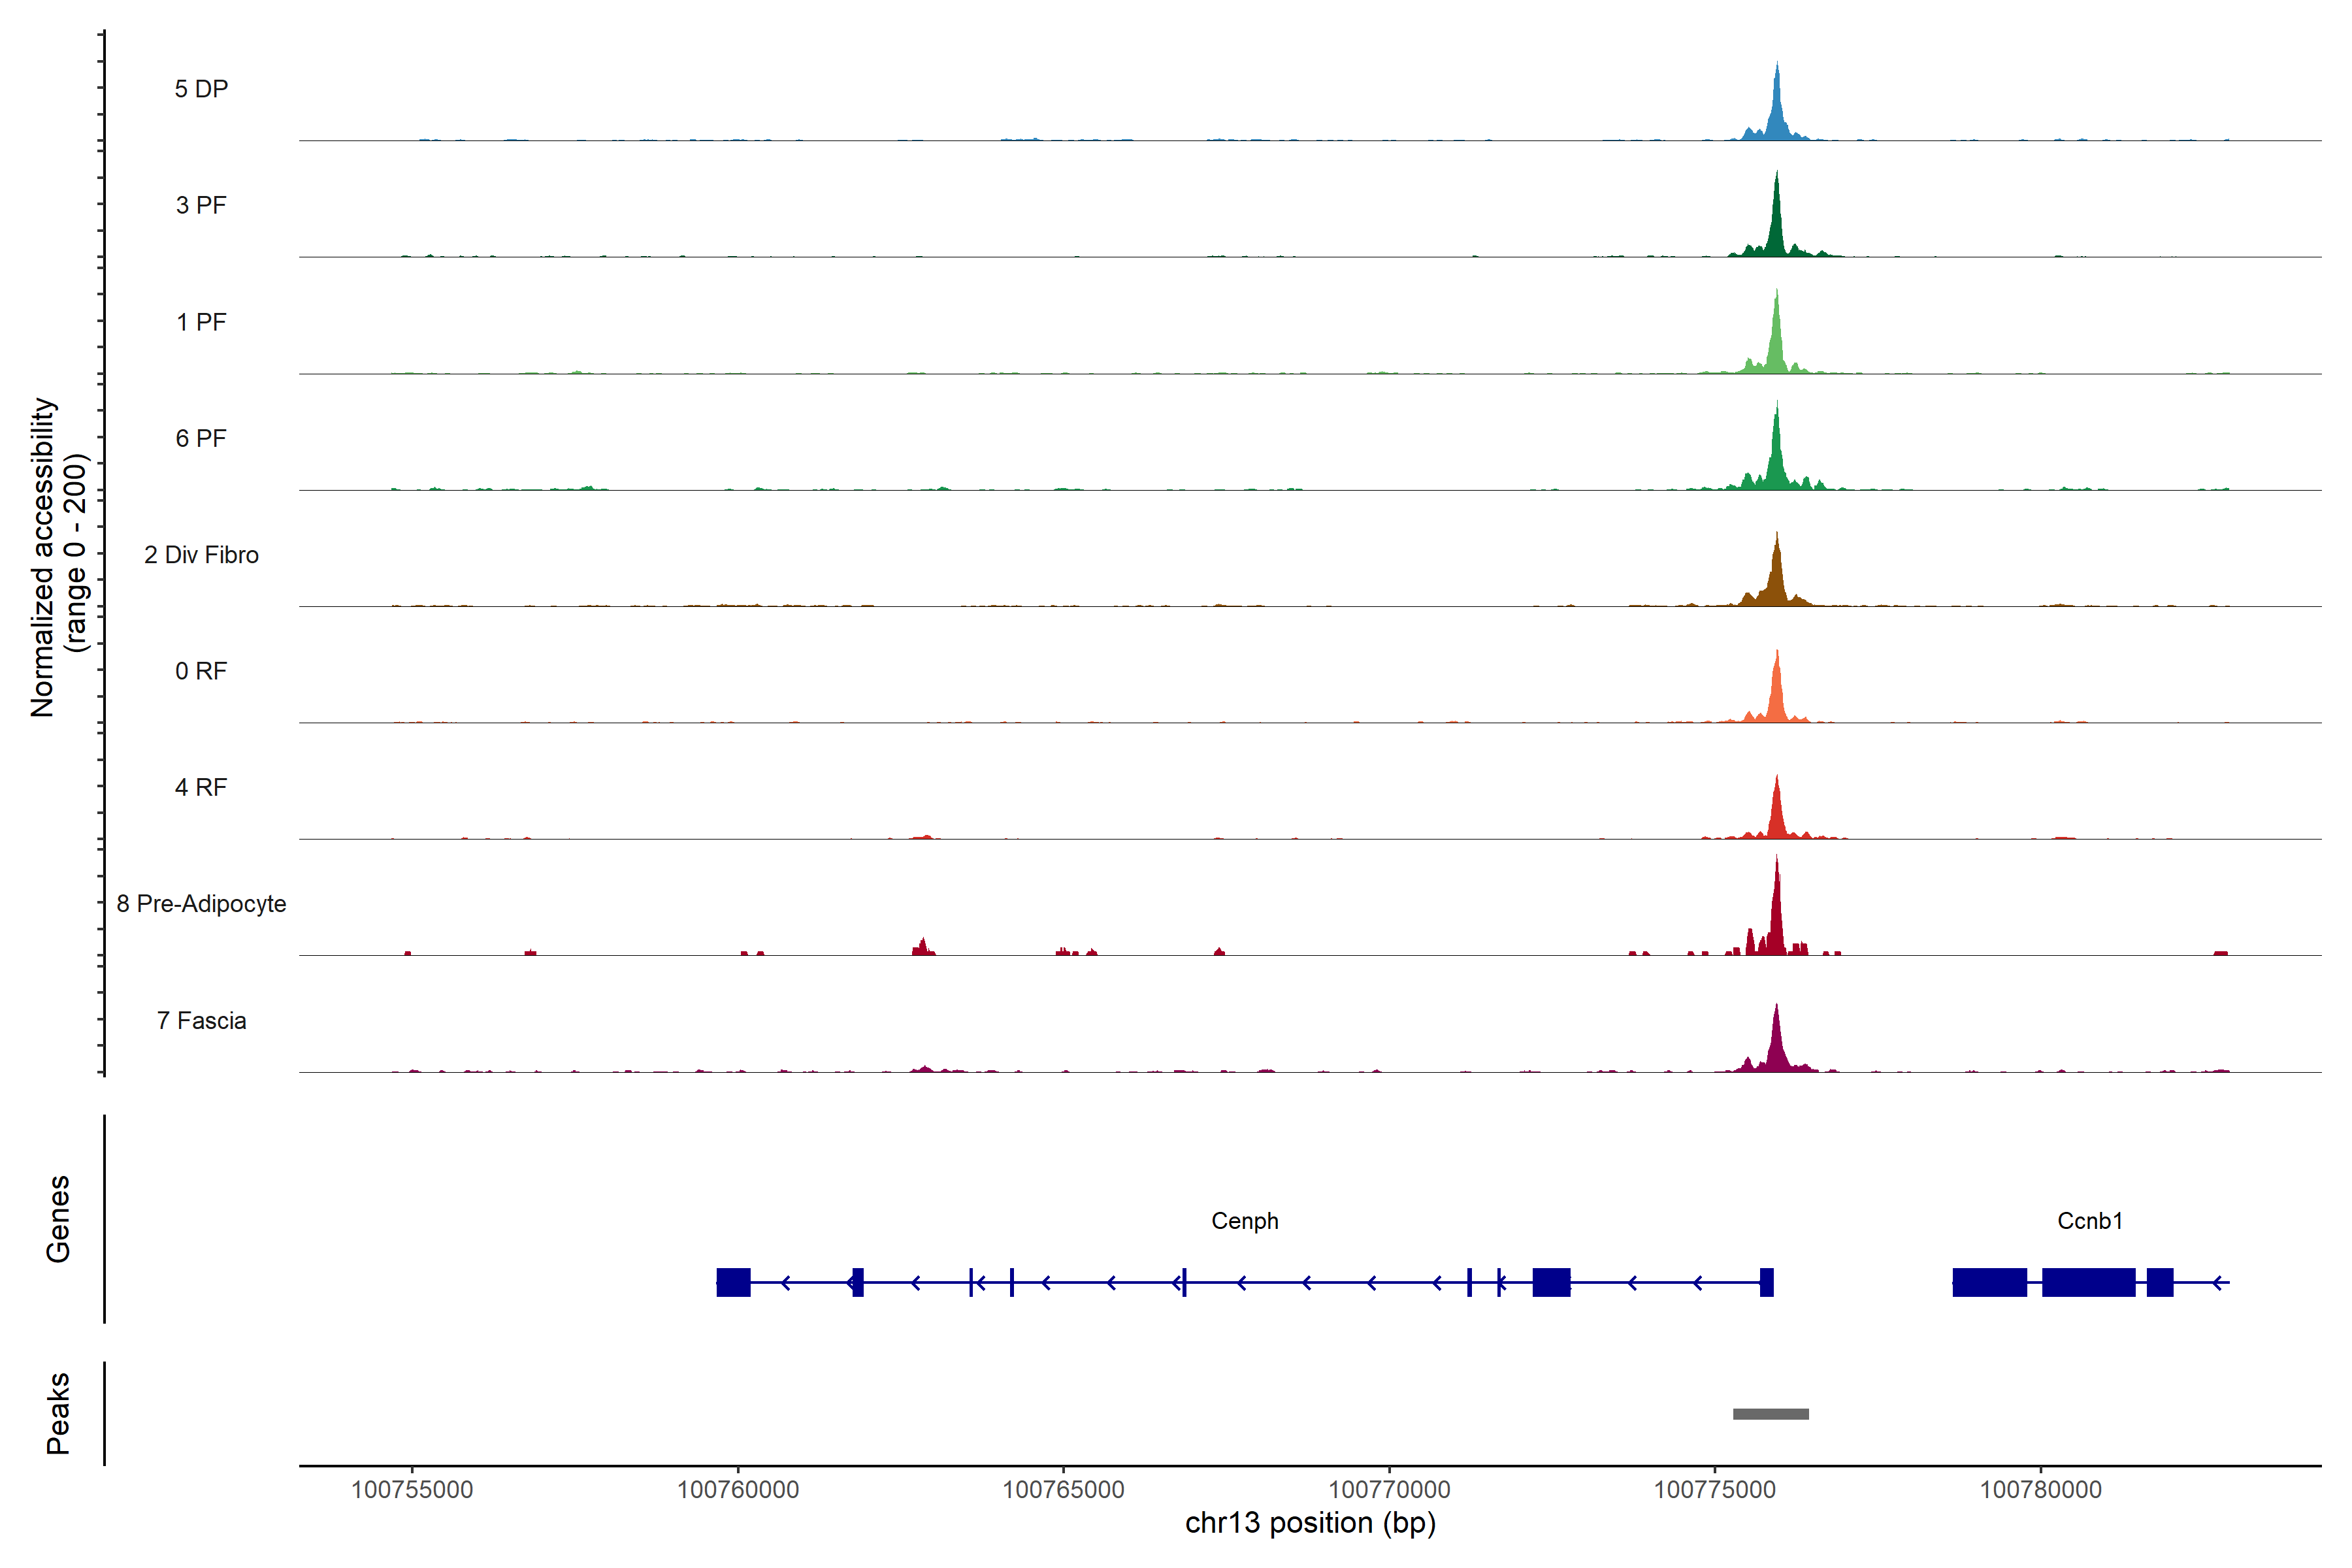Click the 100765000 axis tick label
Viewport: 2352px width, 1568px height.
[x=1063, y=1489]
